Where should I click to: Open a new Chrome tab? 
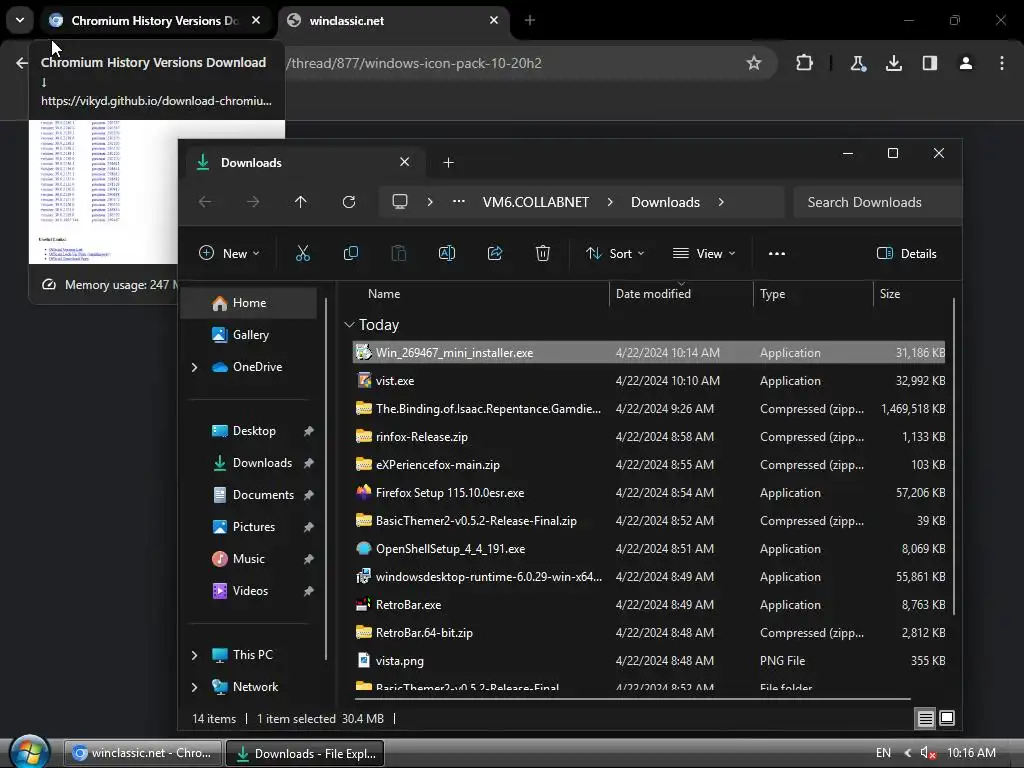click(530, 20)
